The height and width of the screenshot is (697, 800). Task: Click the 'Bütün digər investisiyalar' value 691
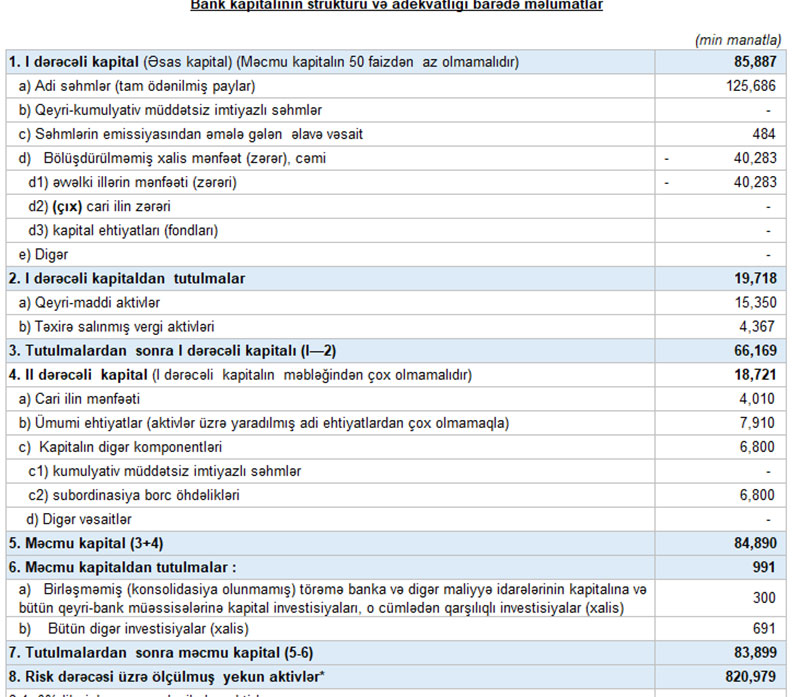[764, 629]
